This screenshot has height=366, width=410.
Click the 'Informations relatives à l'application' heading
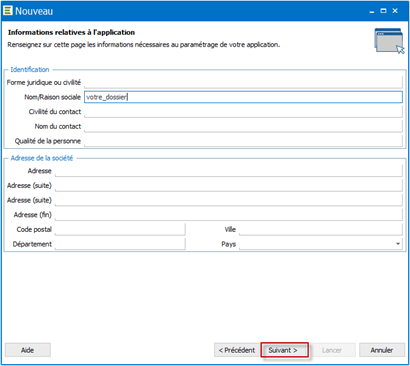tap(71, 32)
